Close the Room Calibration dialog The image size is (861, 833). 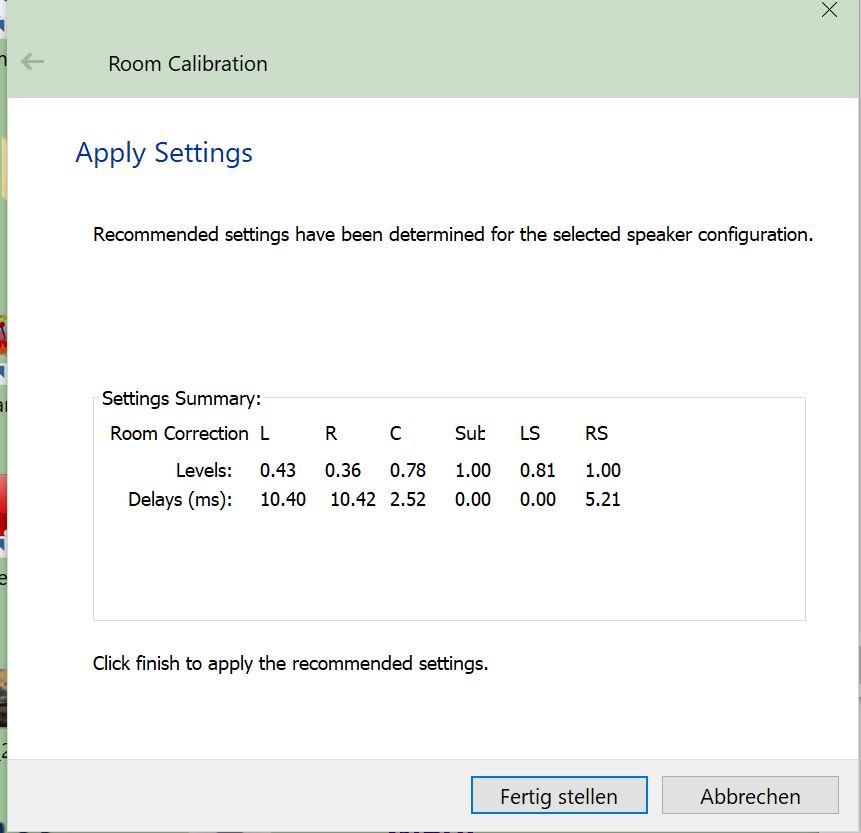point(829,10)
